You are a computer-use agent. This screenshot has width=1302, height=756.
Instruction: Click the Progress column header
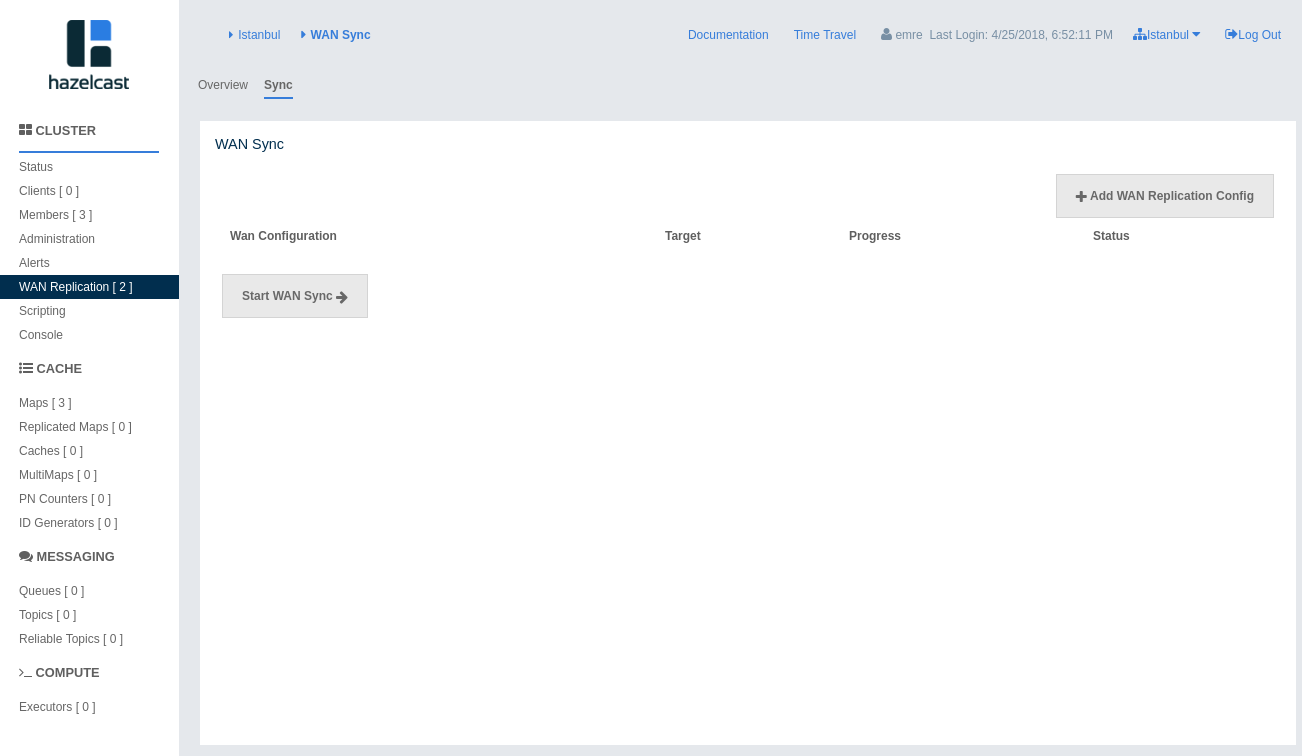pos(875,236)
